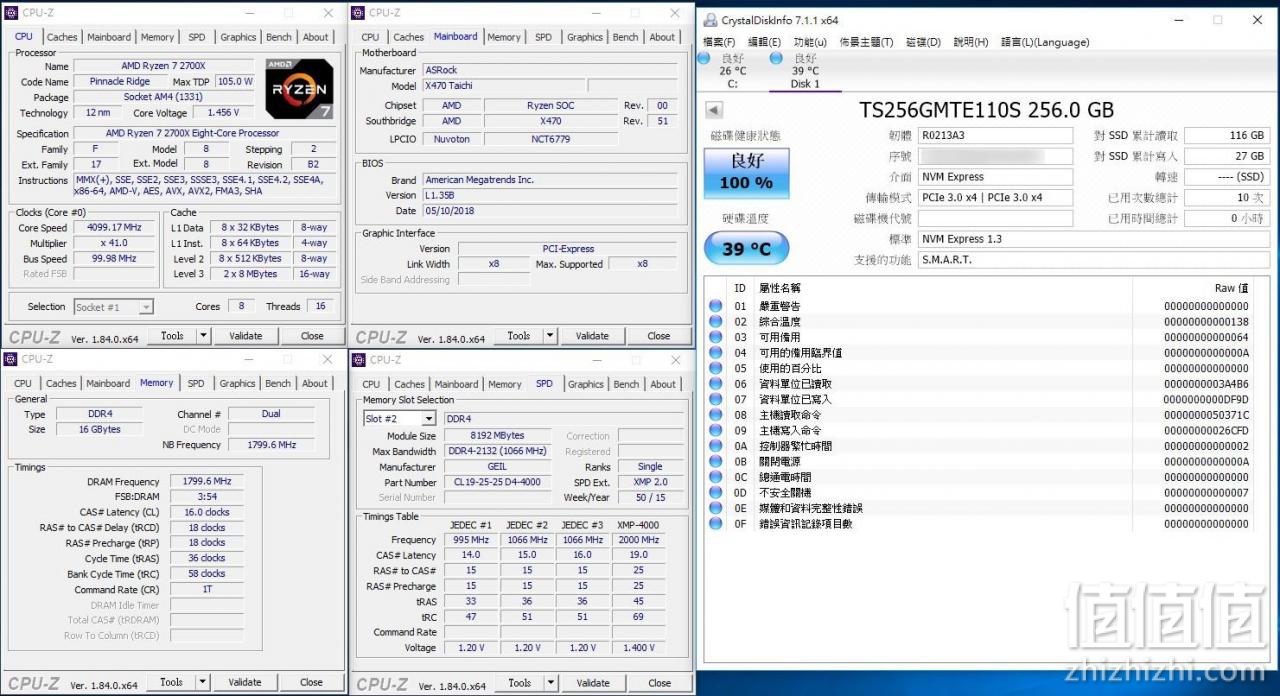Click the CPU-Z title icon in the Mainboard window
The image size is (1280, 696).
pos(357,13)
